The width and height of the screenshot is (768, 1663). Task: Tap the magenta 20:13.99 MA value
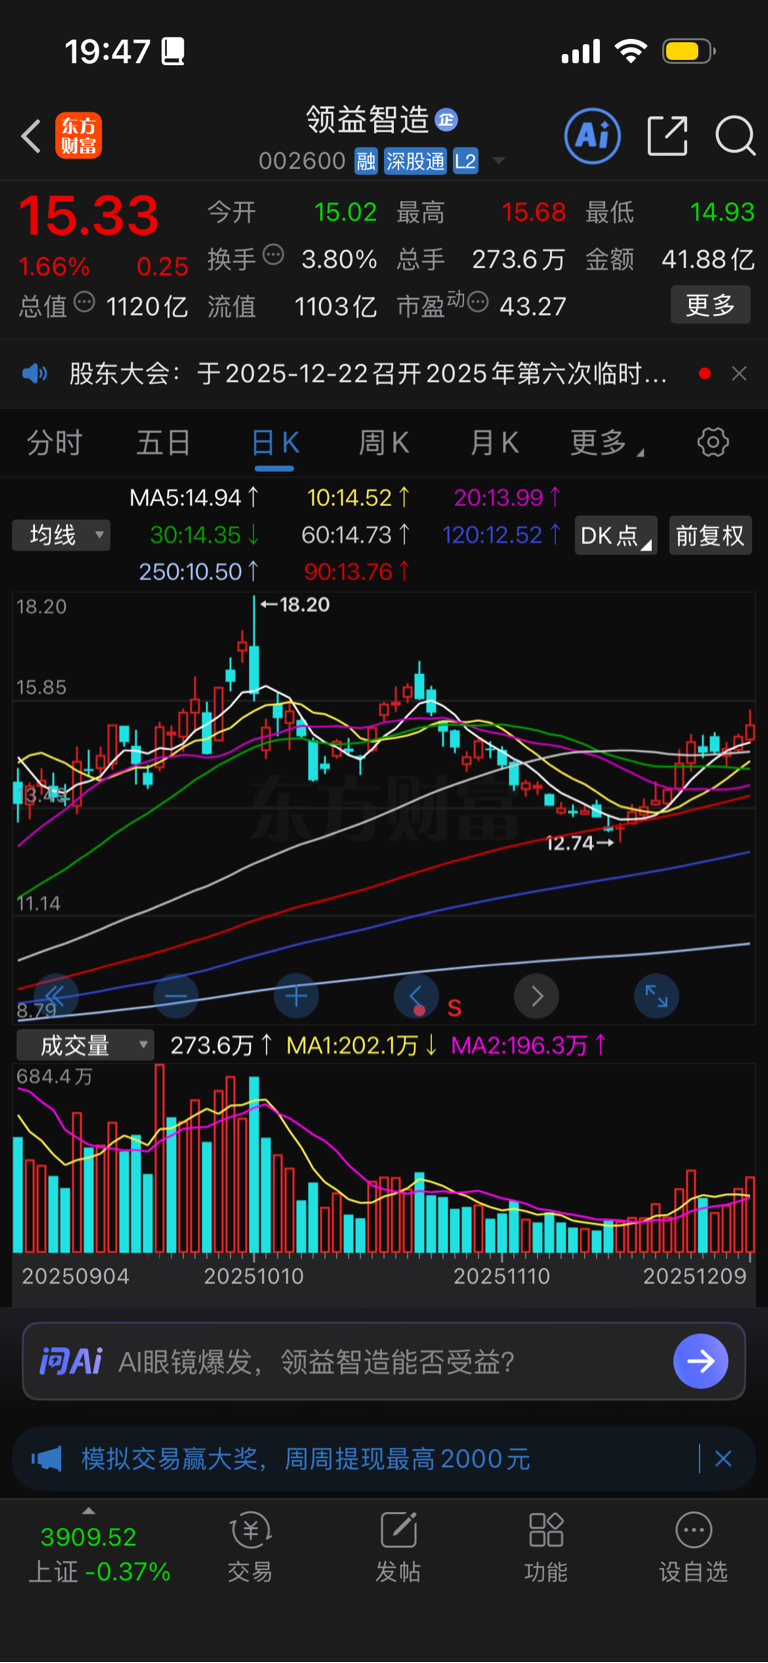click(507, 497)
